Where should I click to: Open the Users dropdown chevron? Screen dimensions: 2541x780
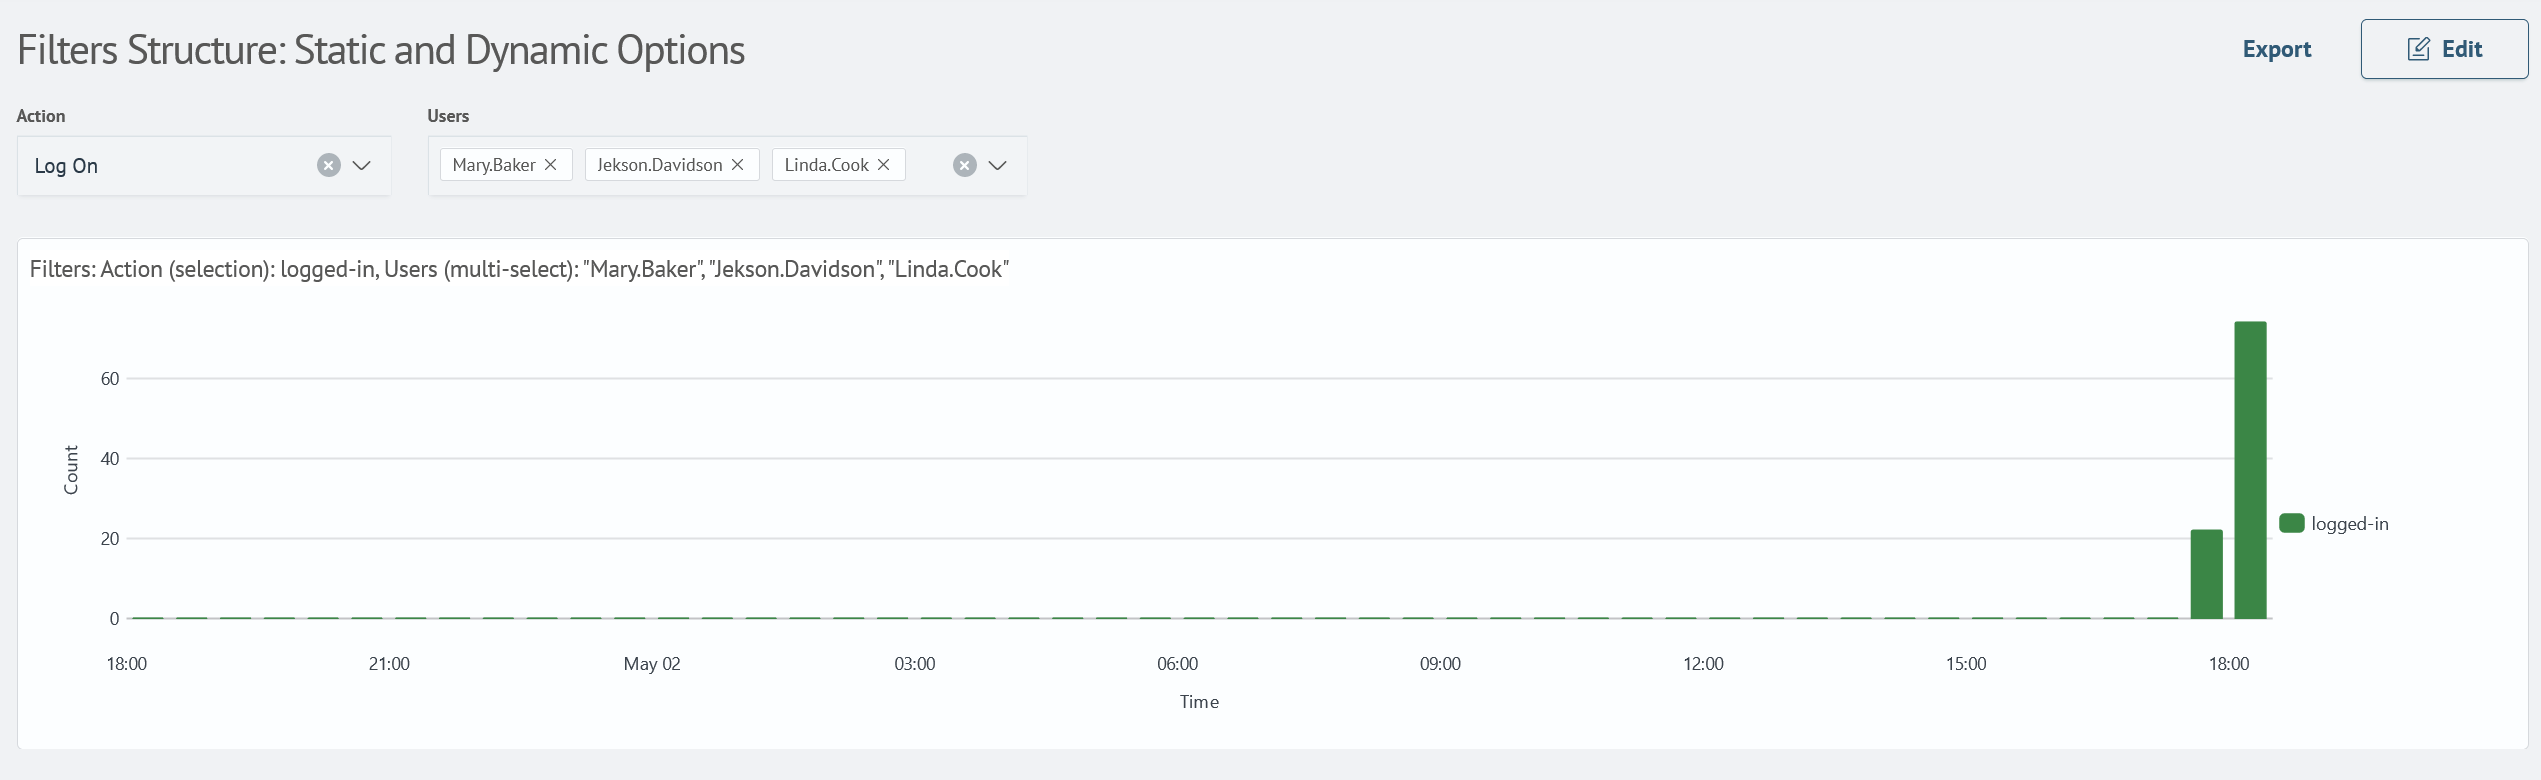[x=997, y=165]
